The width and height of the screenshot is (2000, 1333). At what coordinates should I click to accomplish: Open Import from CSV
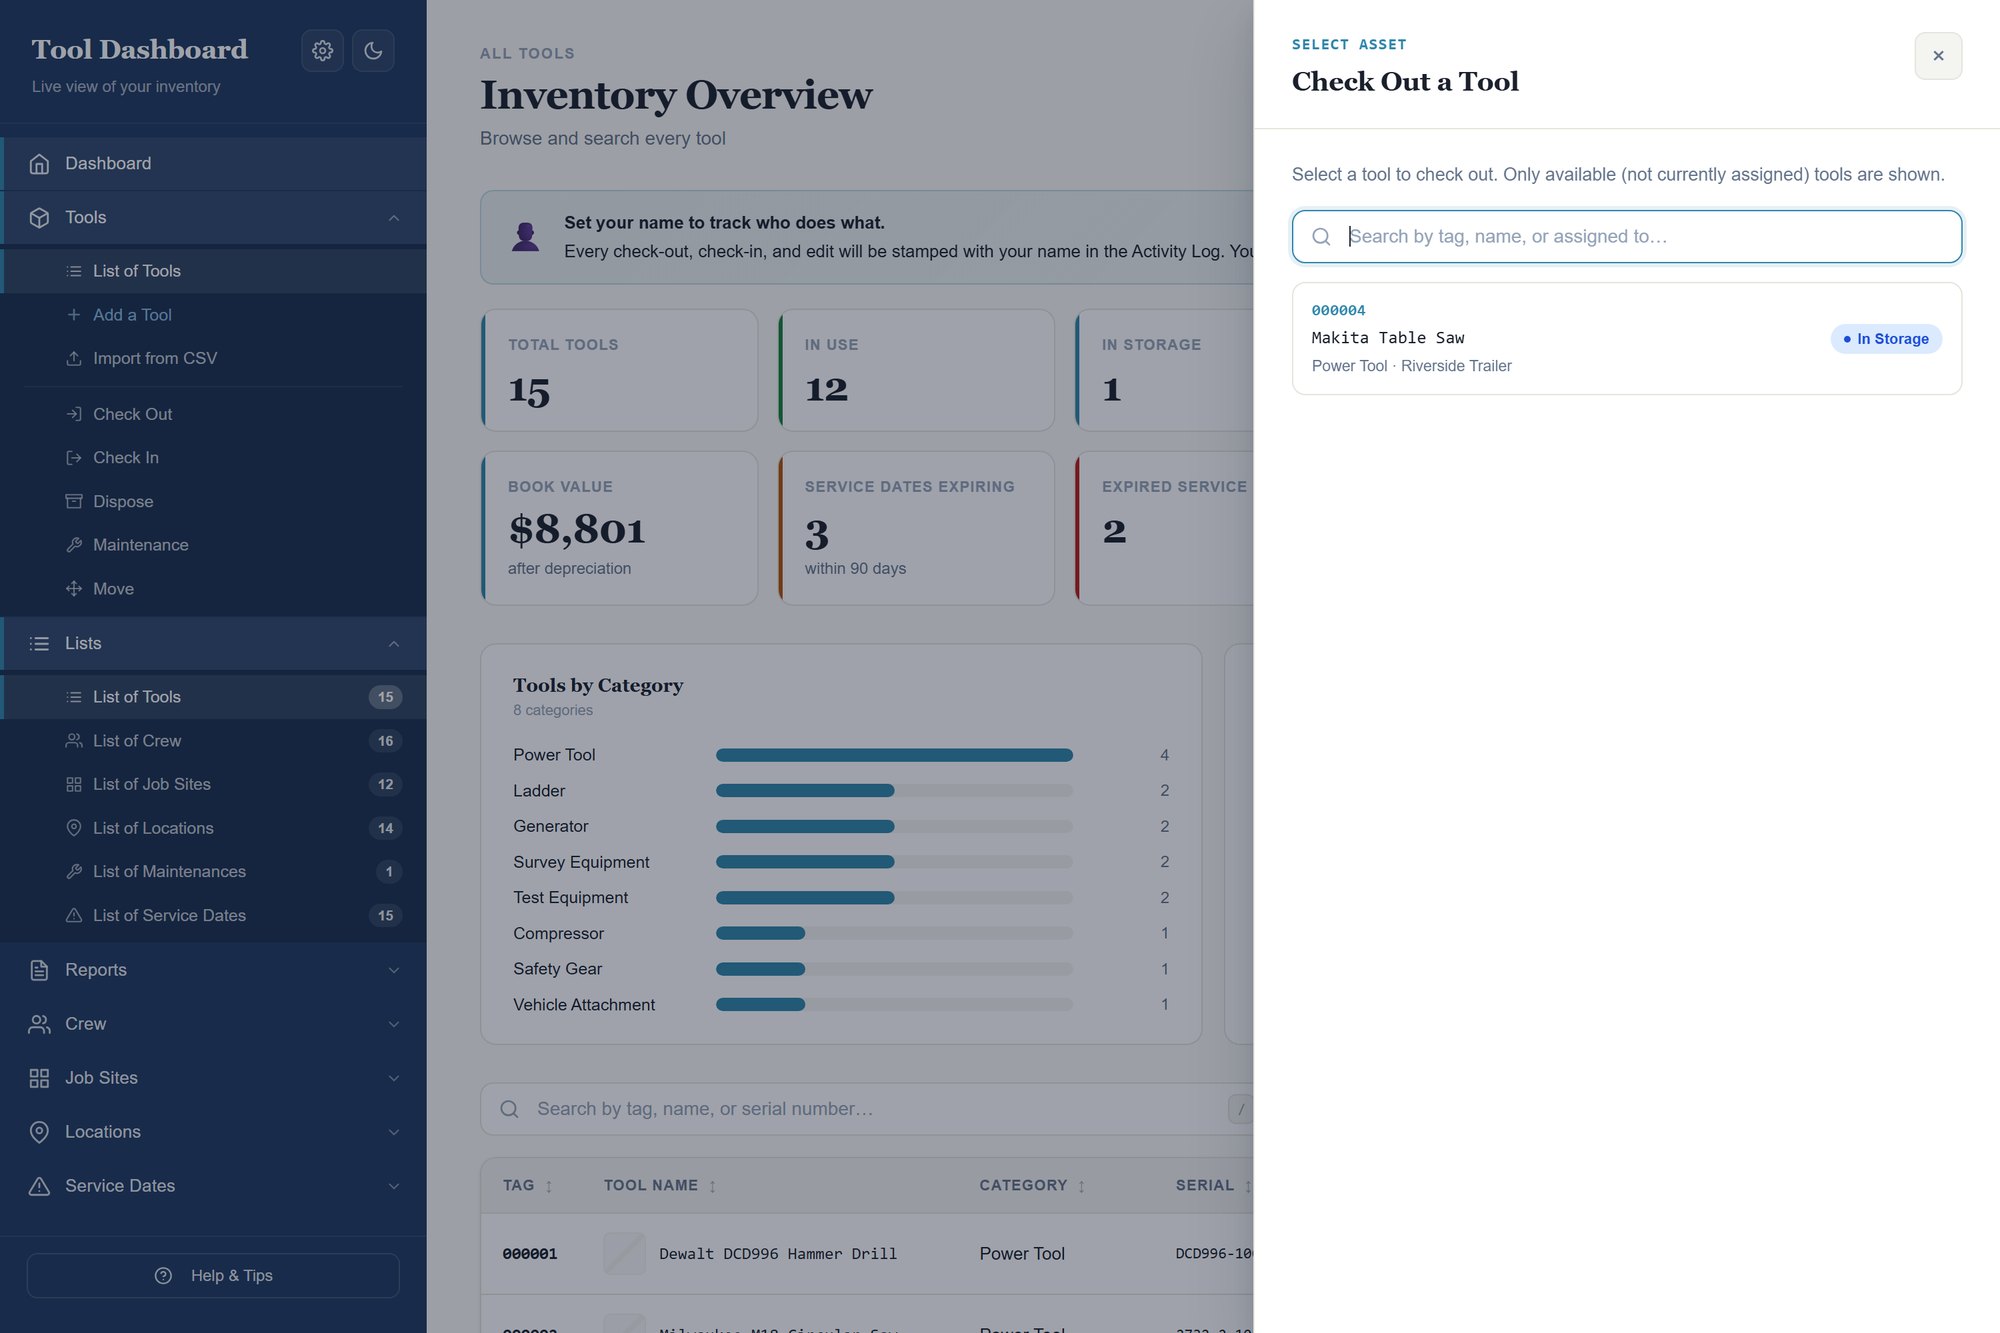213,358
